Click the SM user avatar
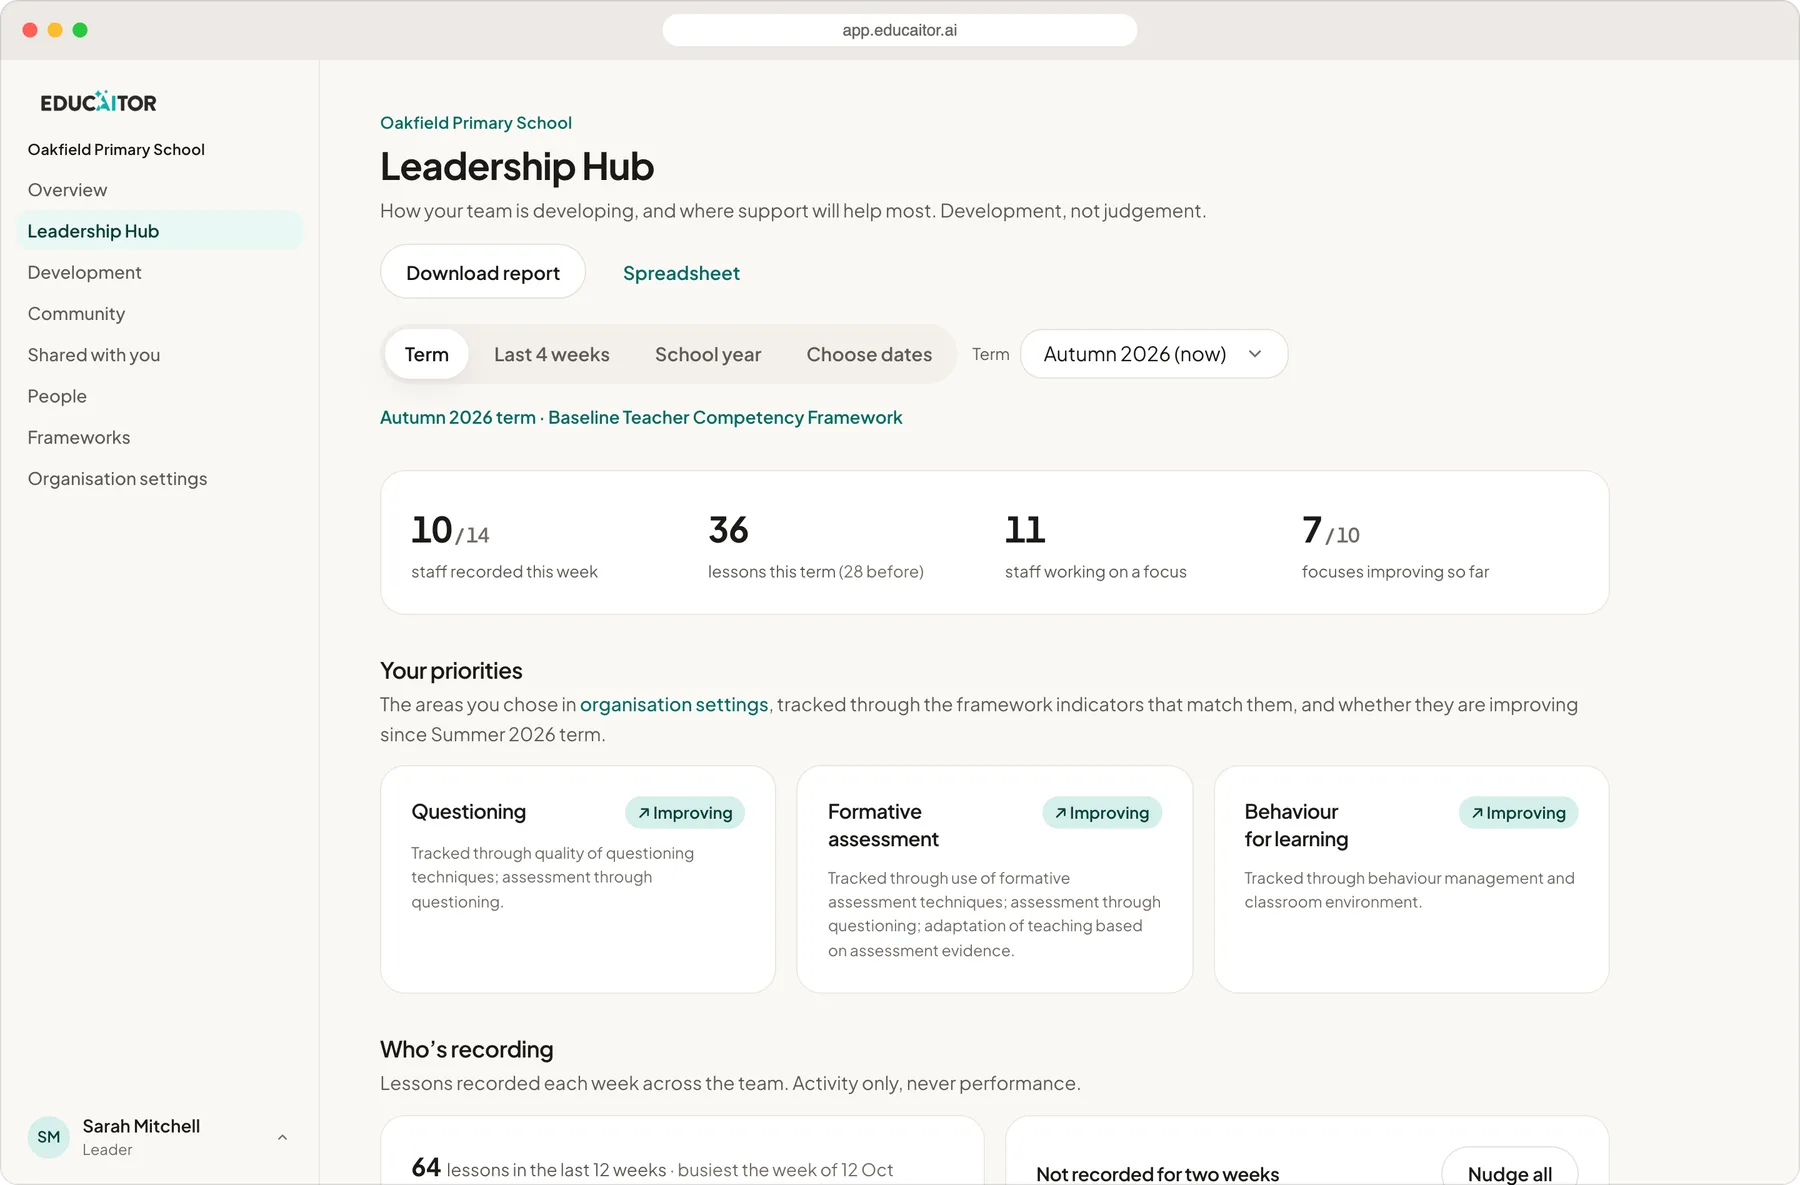 [x=49, y=1137]
